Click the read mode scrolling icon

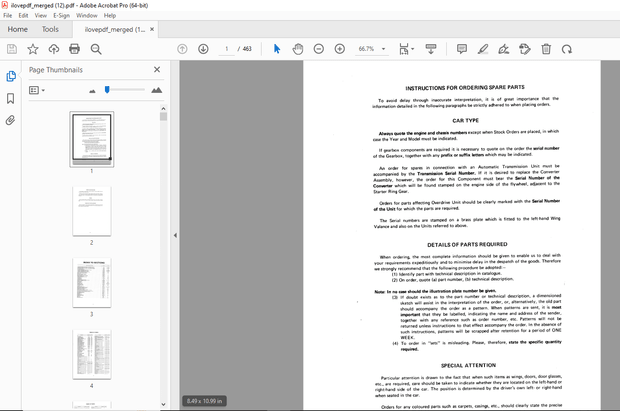pos(431,49)
